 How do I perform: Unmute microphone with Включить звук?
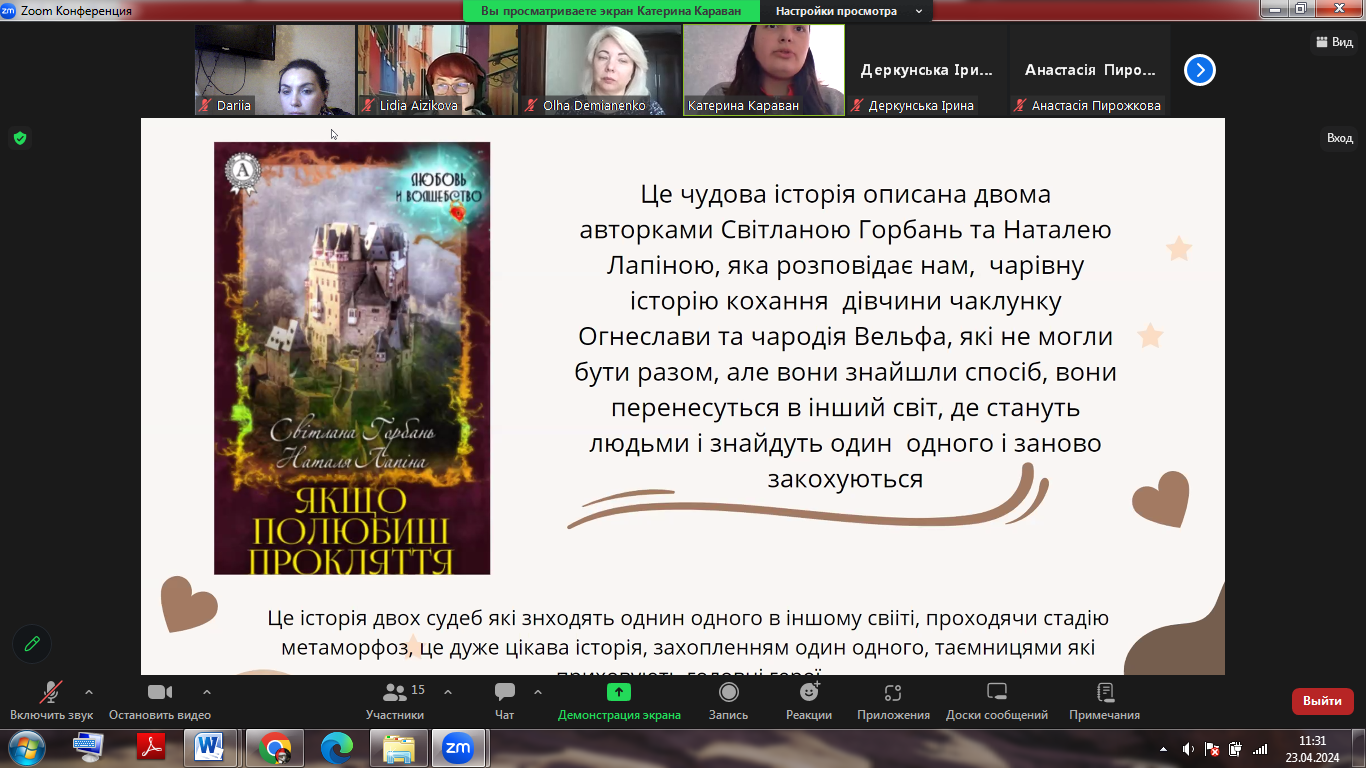pyautogui.click(x=51, y=700)
